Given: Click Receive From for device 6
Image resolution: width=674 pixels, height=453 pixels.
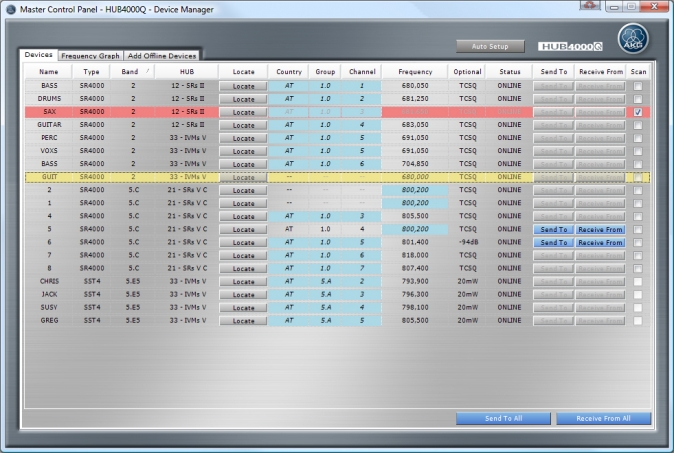Looking at the screenshot, I should pyautogui.click(x=600, y=242).
